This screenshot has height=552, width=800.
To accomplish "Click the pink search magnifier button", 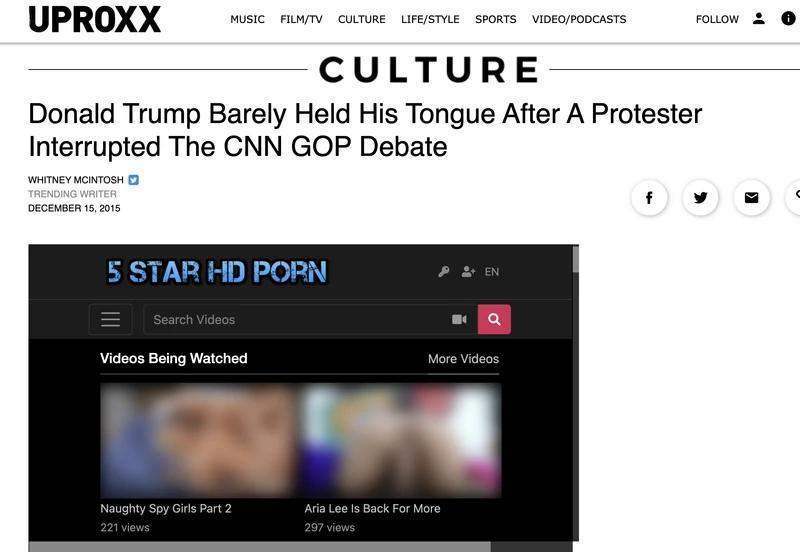I will coord(494,319).
